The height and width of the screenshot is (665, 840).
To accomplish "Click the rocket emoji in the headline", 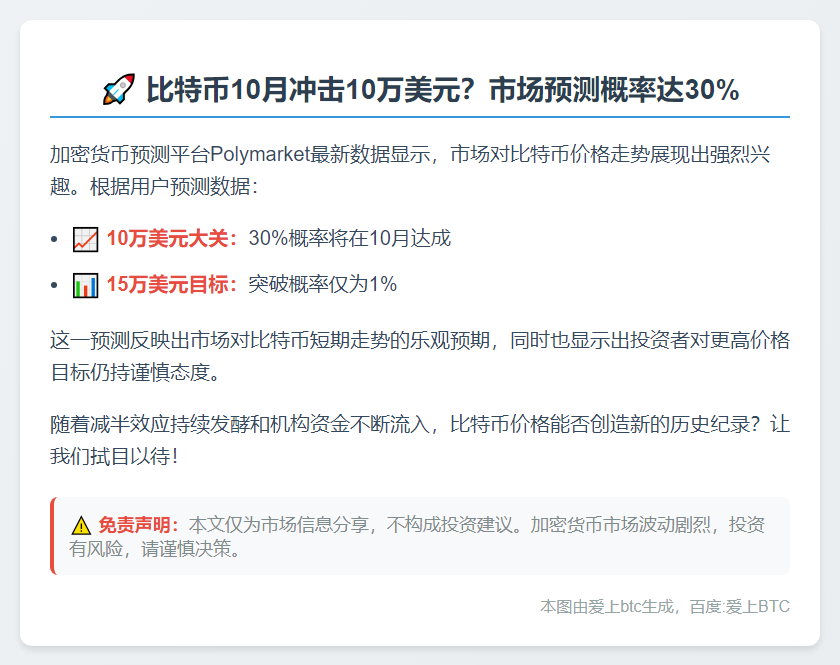I will 118,91.
